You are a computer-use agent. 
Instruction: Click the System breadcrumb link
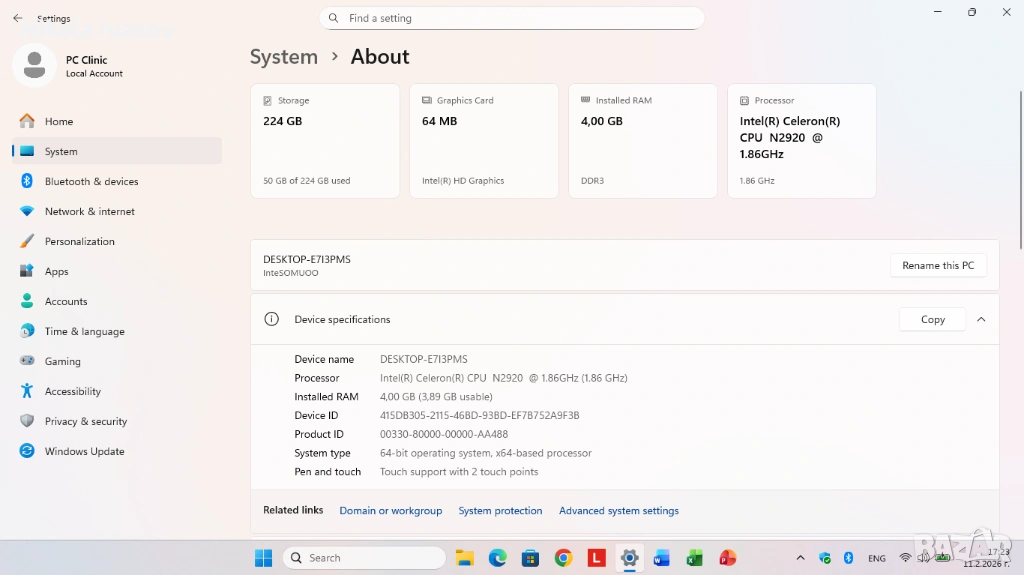tap(284, 57)
